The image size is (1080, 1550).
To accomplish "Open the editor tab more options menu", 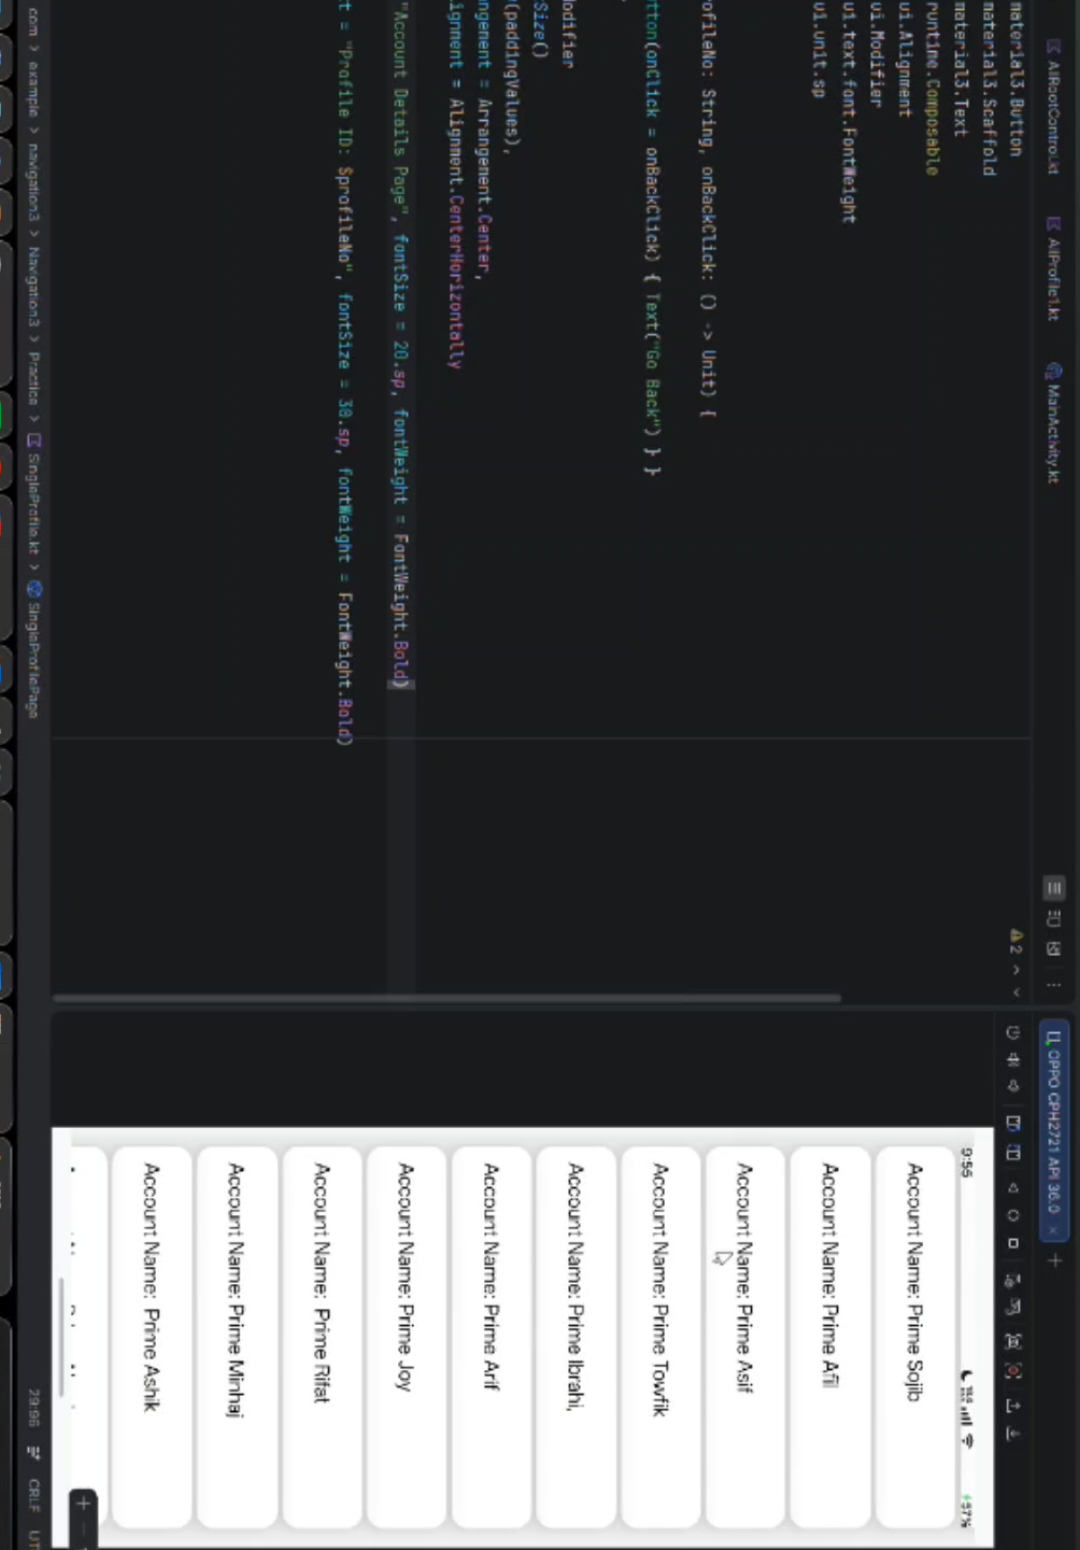I will 1054,985.
